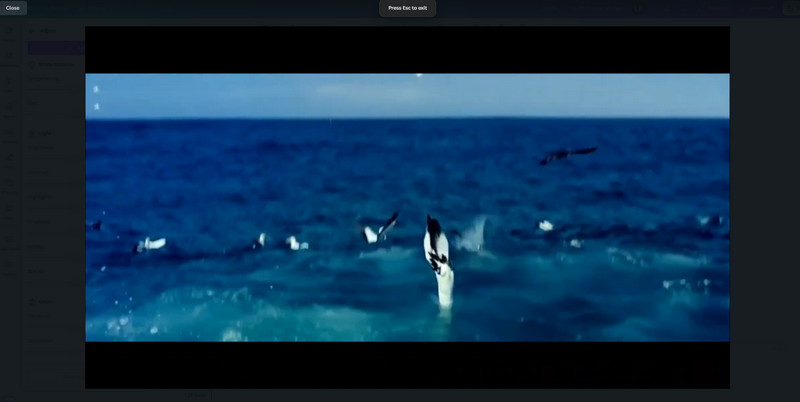Click the dimmed back arrow beside Adjust
The width and height of the screenshot is (800, 402).
point(33,31)
